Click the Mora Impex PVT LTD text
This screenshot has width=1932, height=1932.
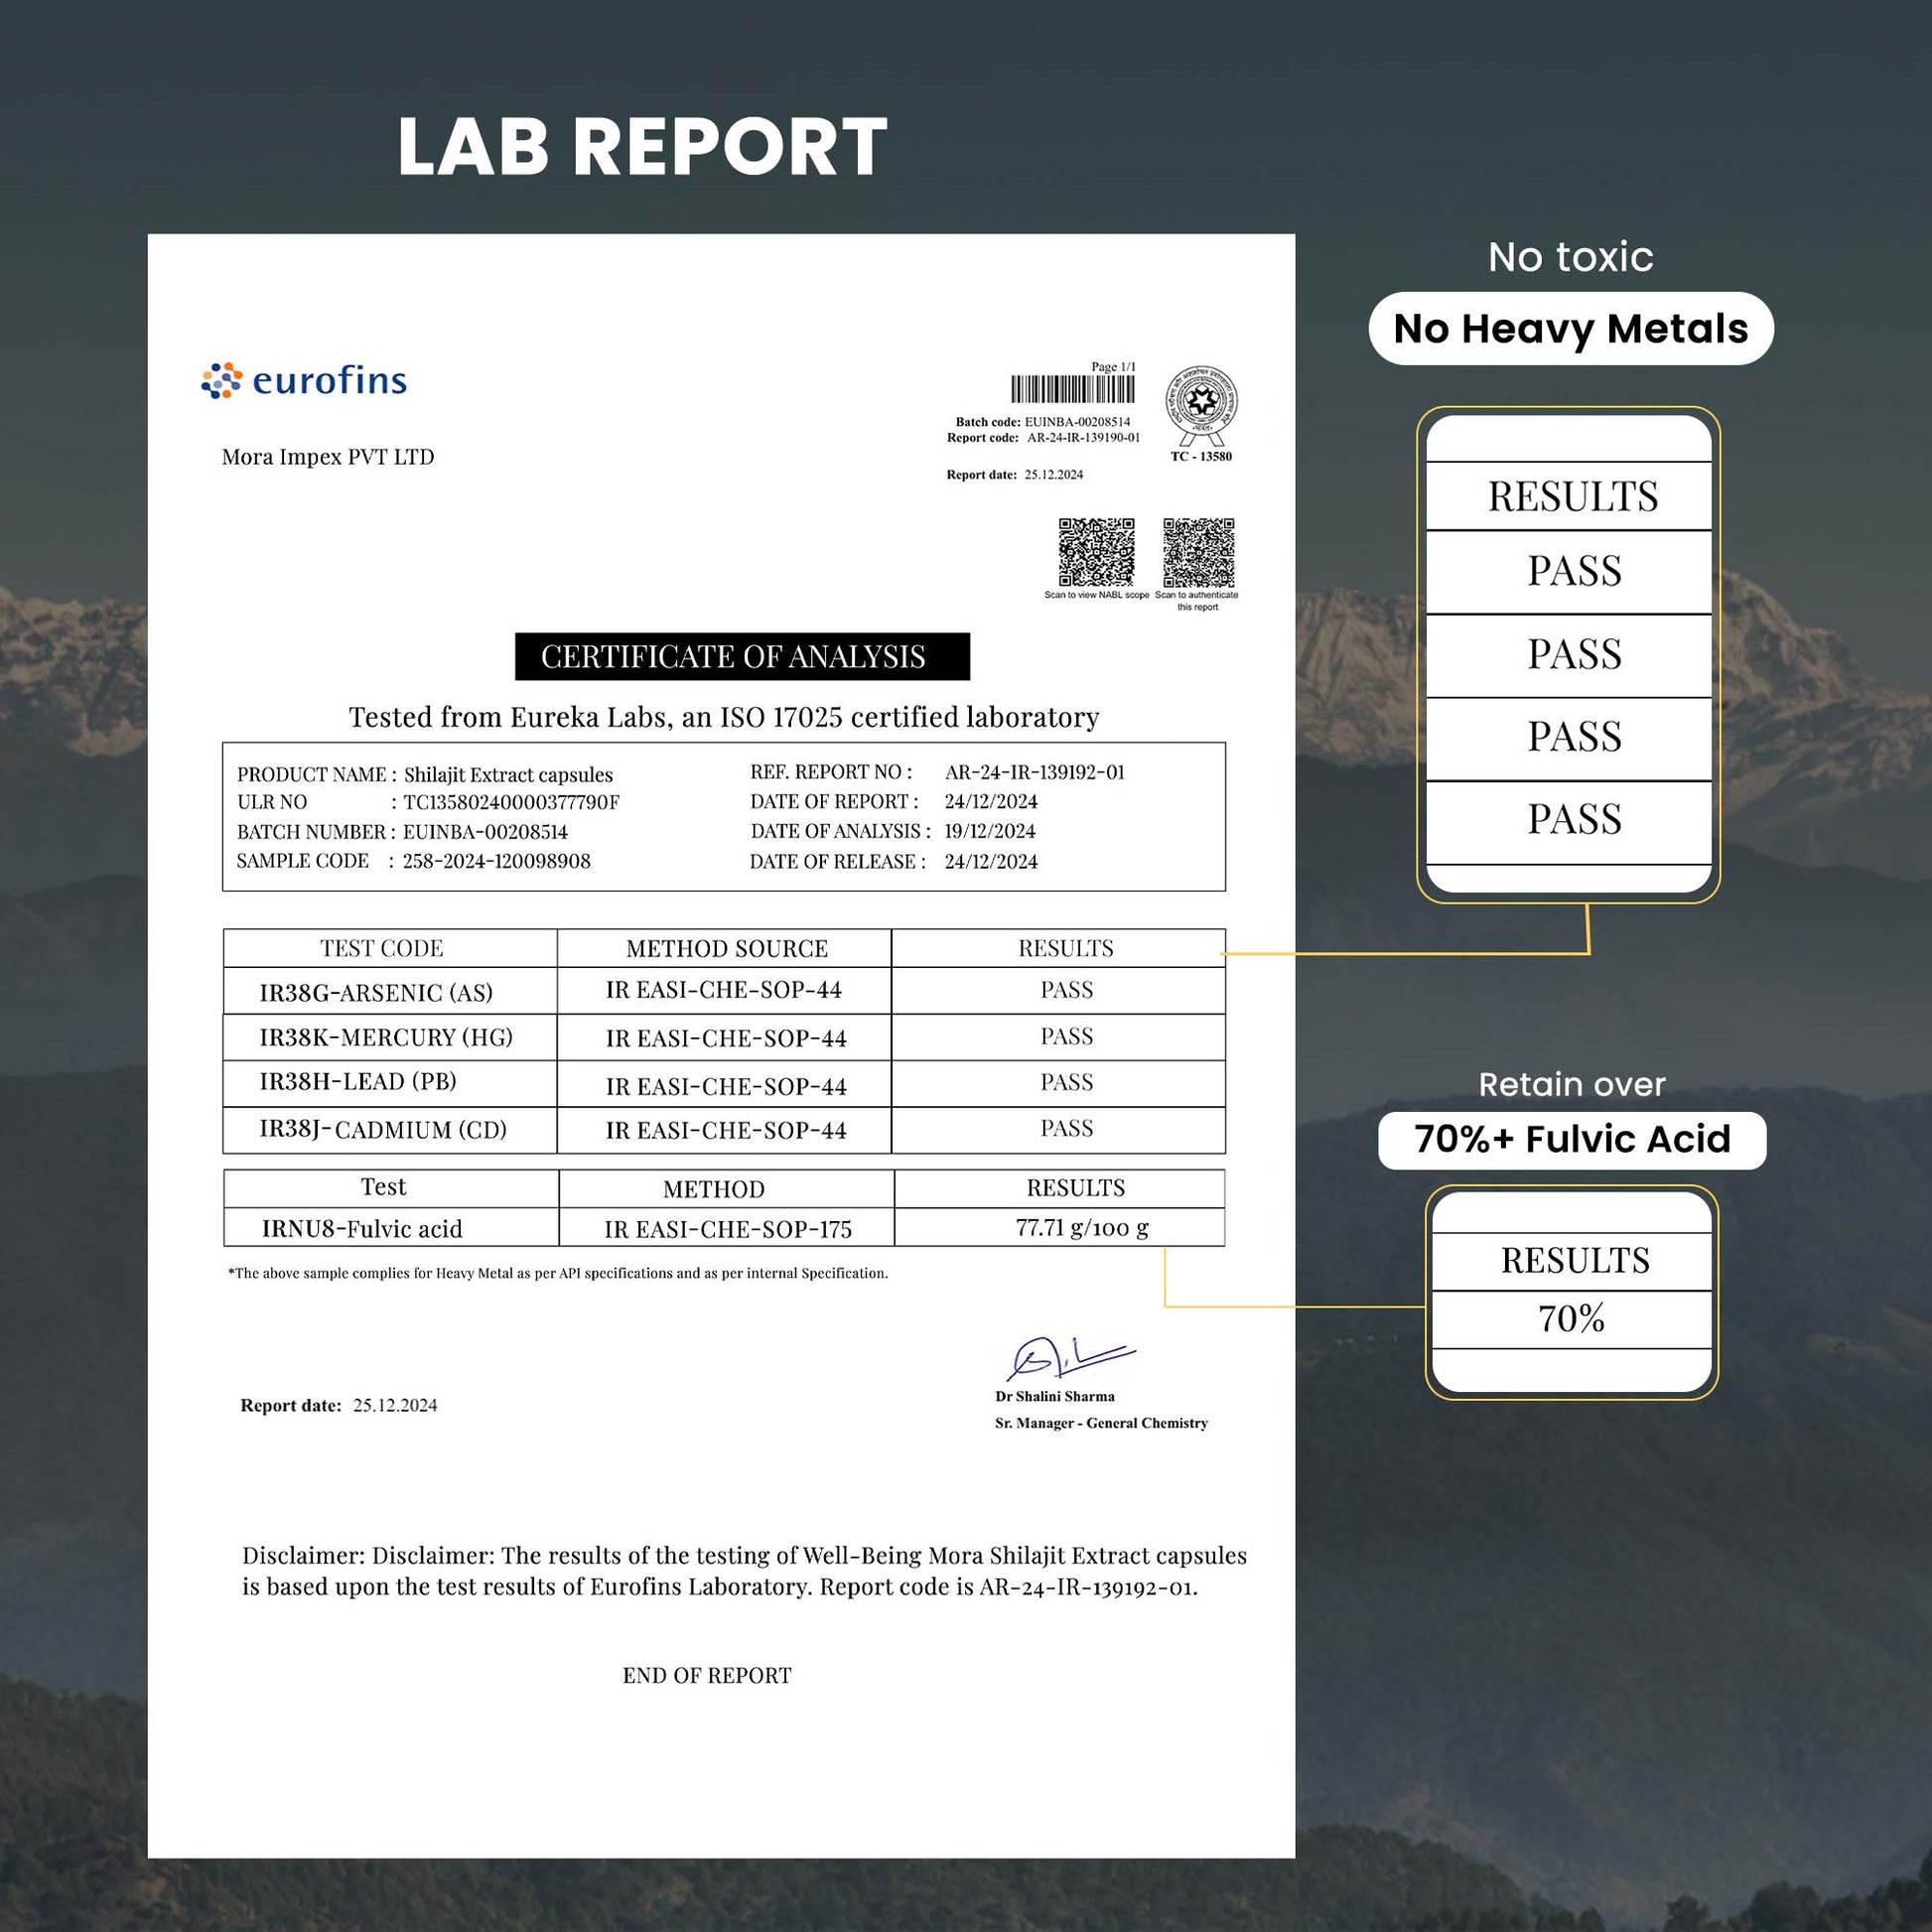328,457
